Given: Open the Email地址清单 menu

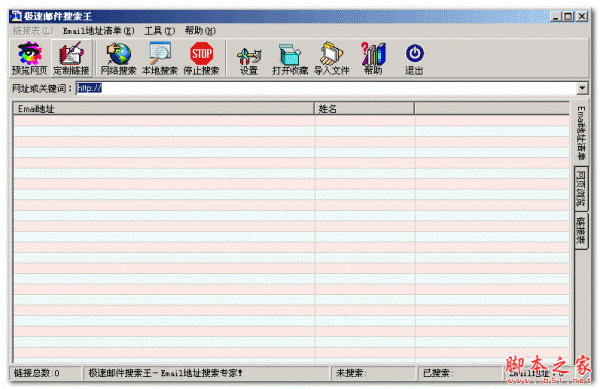Looking at the screenshot, I should tap(99, 31).
